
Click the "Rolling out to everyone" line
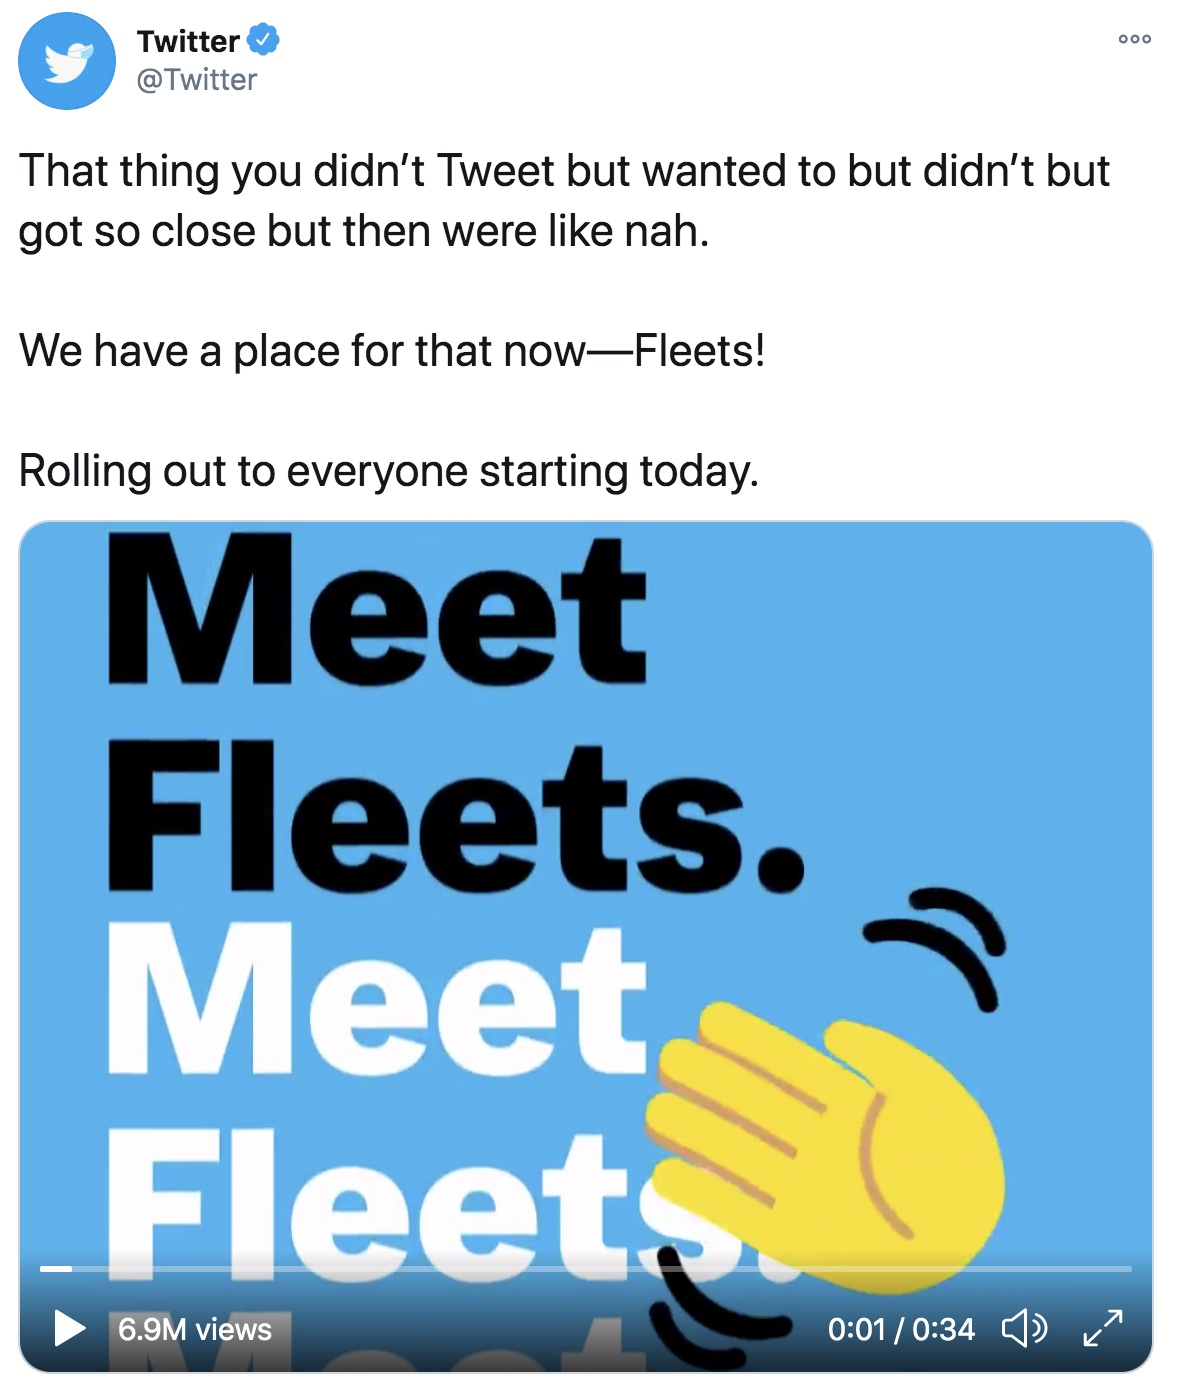389,471
